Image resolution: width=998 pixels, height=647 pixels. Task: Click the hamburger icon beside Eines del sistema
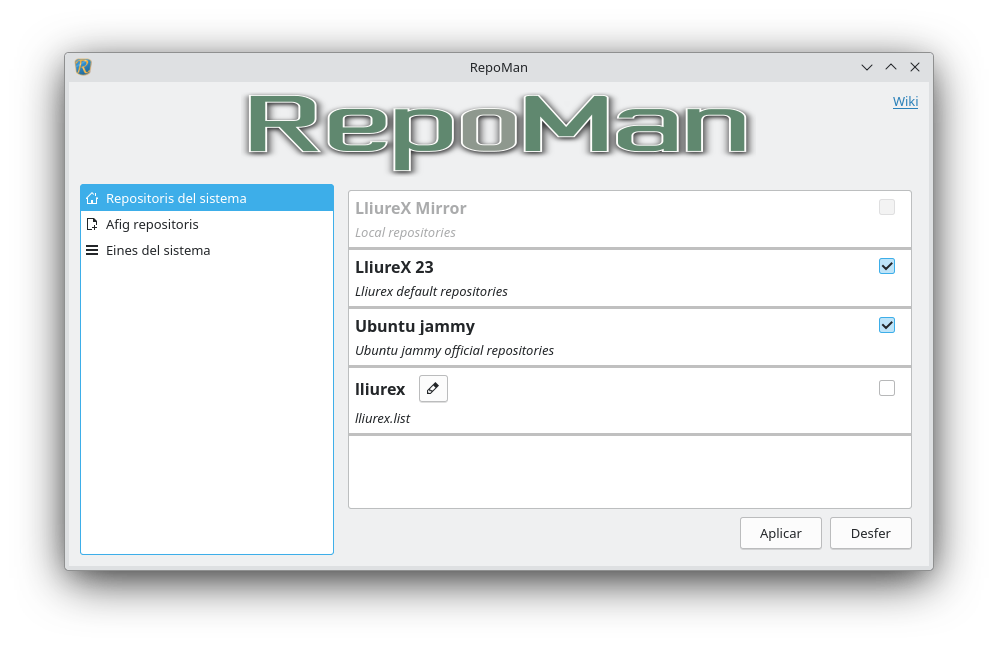(92, 251)
